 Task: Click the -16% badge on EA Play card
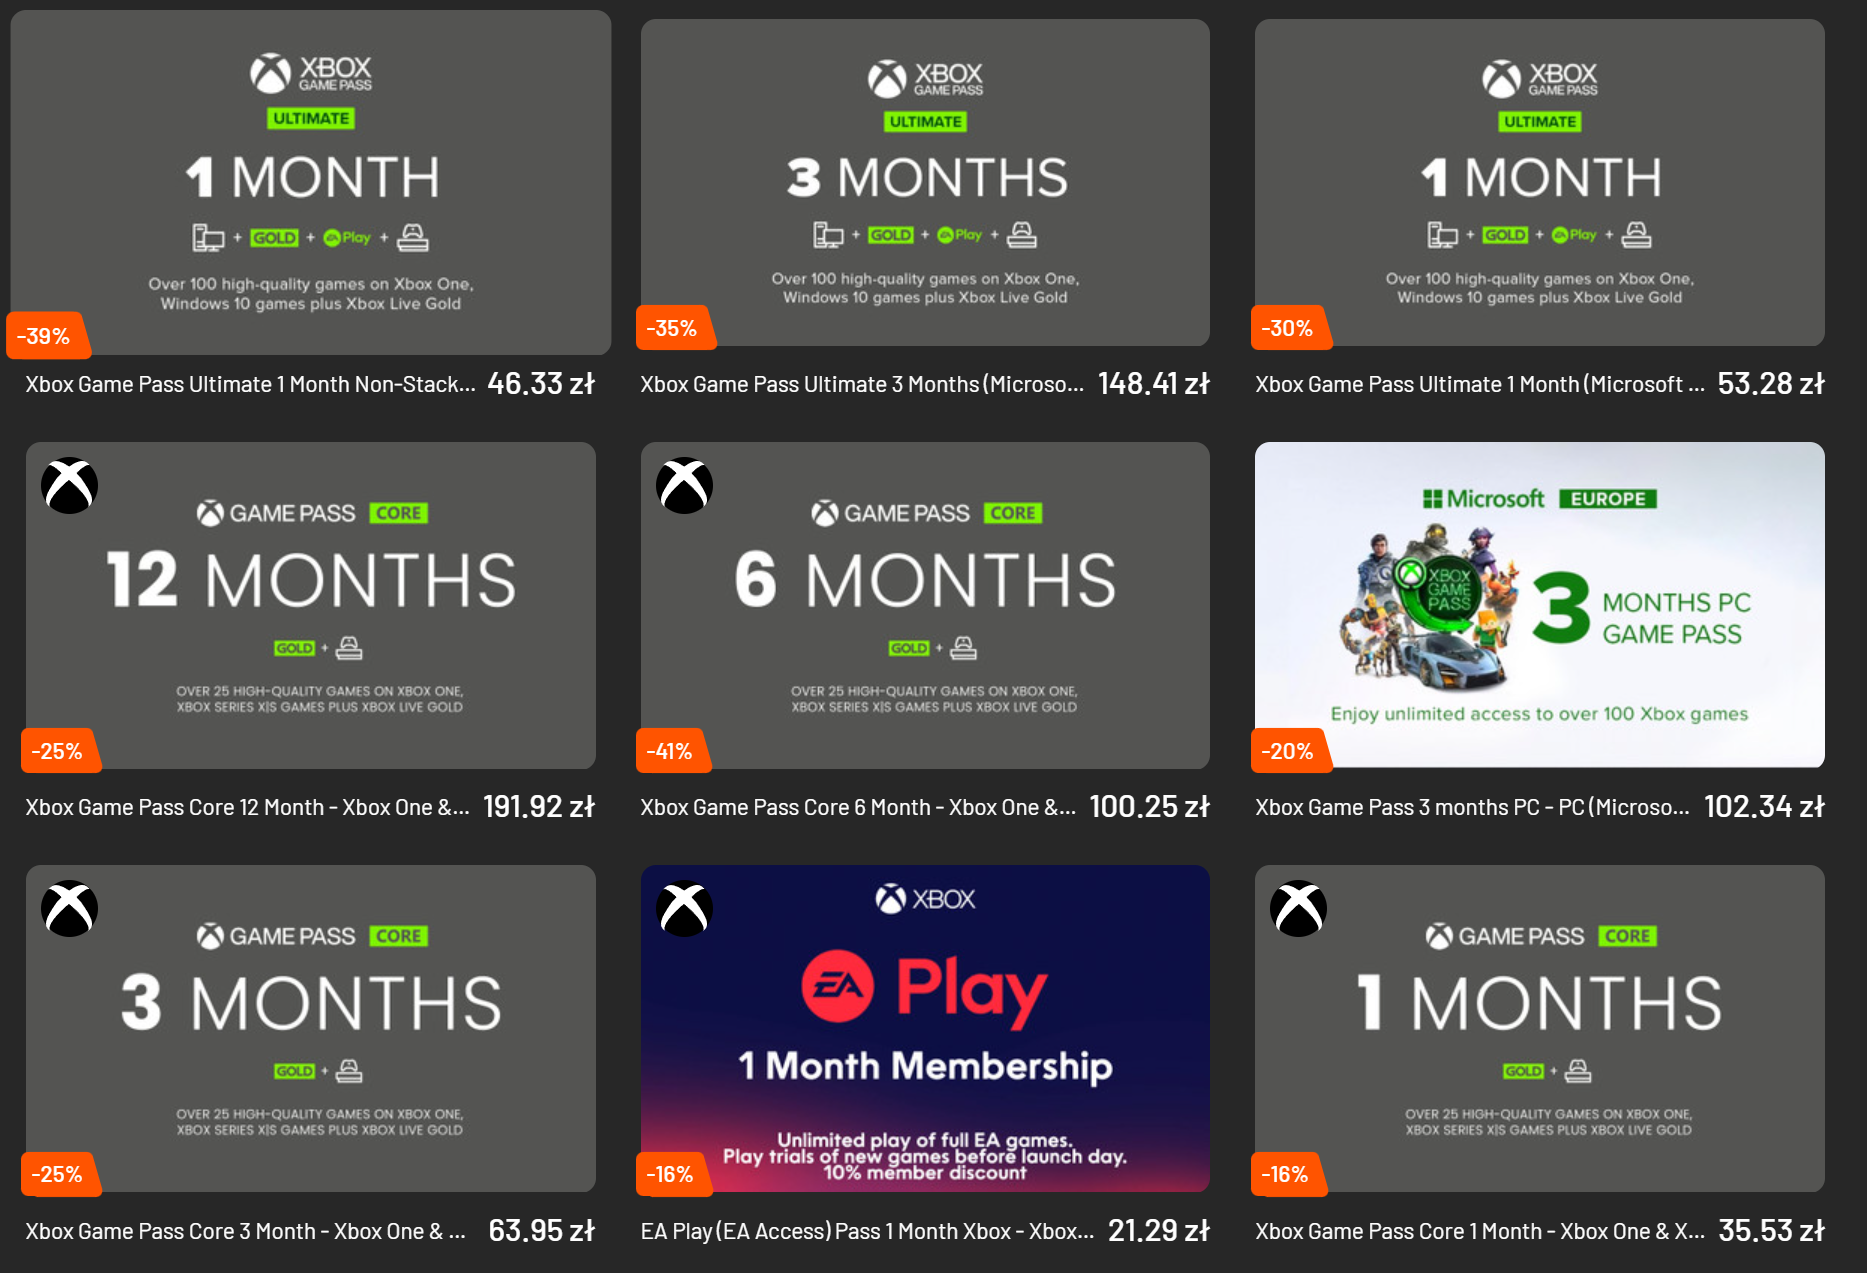[x=672, y=1174]
